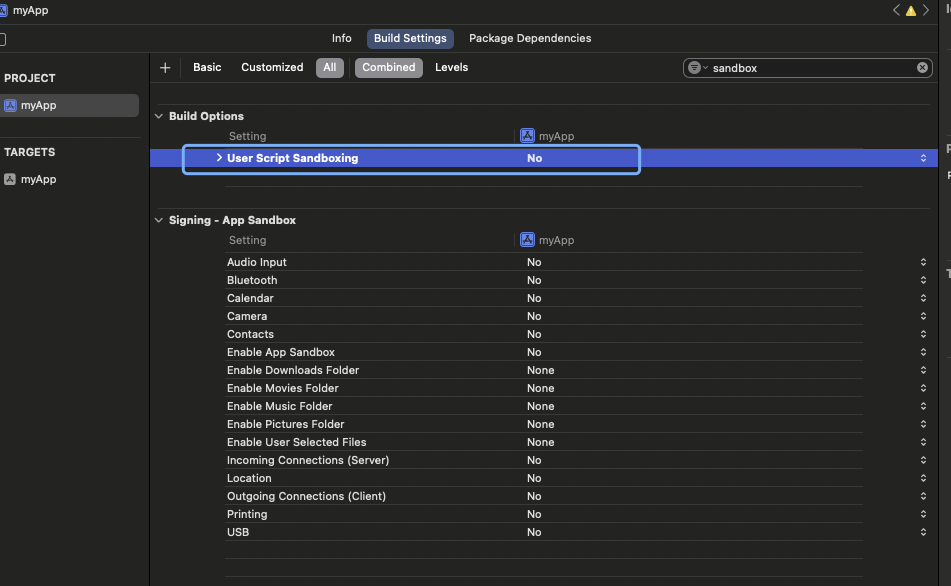
Task: Open Enable Movies Folder value stepper
Action: 923,388
